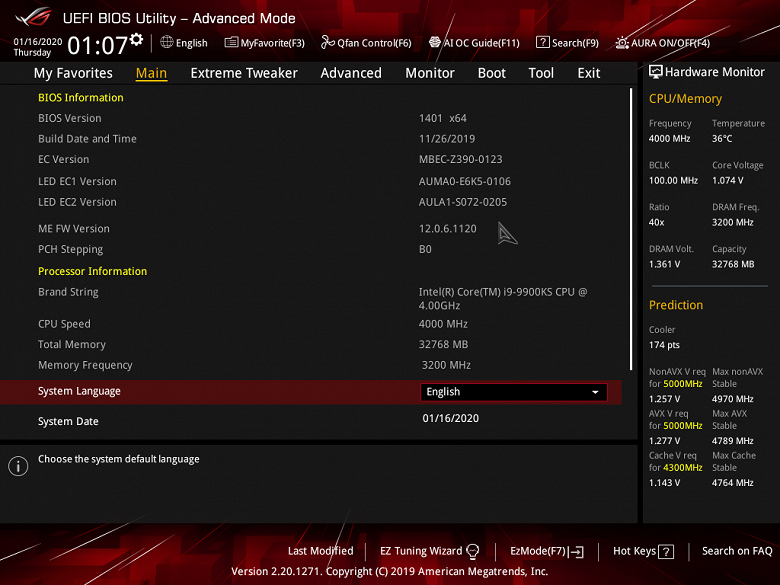This screenshot has width=780, height=585.
Task: Click the System Language dropdown arrow
Action: click(595, 392)
